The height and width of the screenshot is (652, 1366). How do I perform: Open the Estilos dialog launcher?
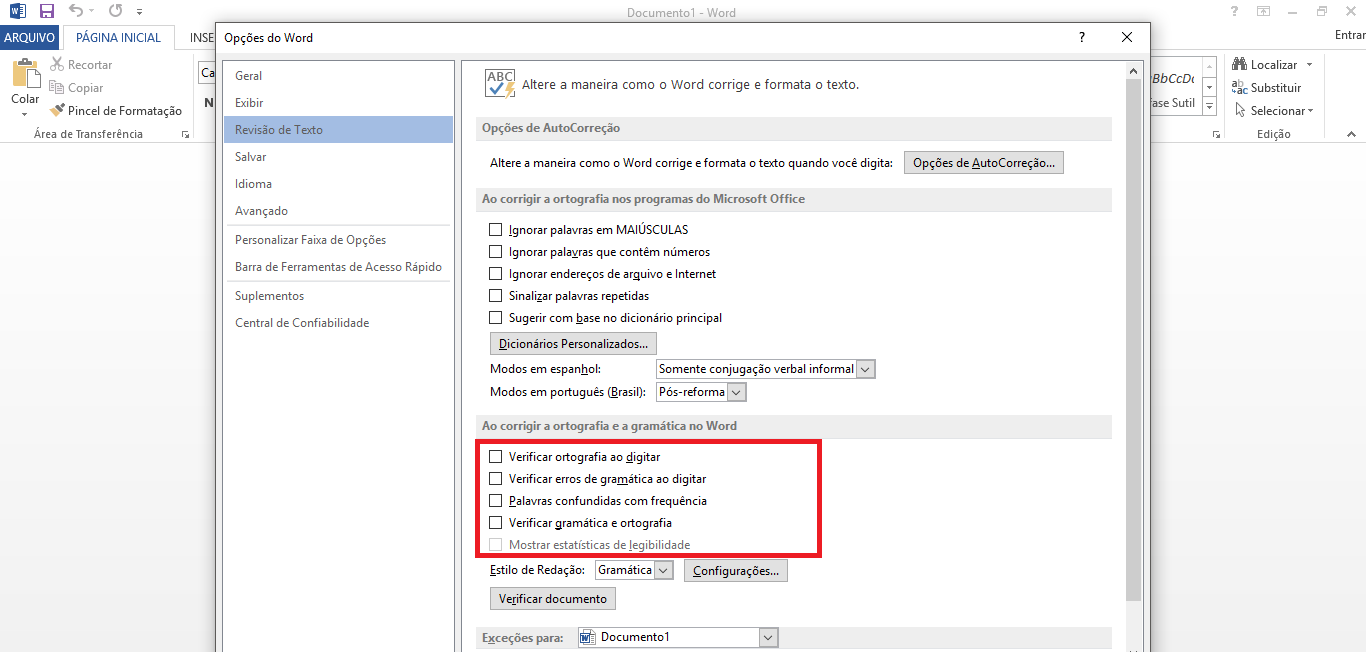[x=1215, y=134]
